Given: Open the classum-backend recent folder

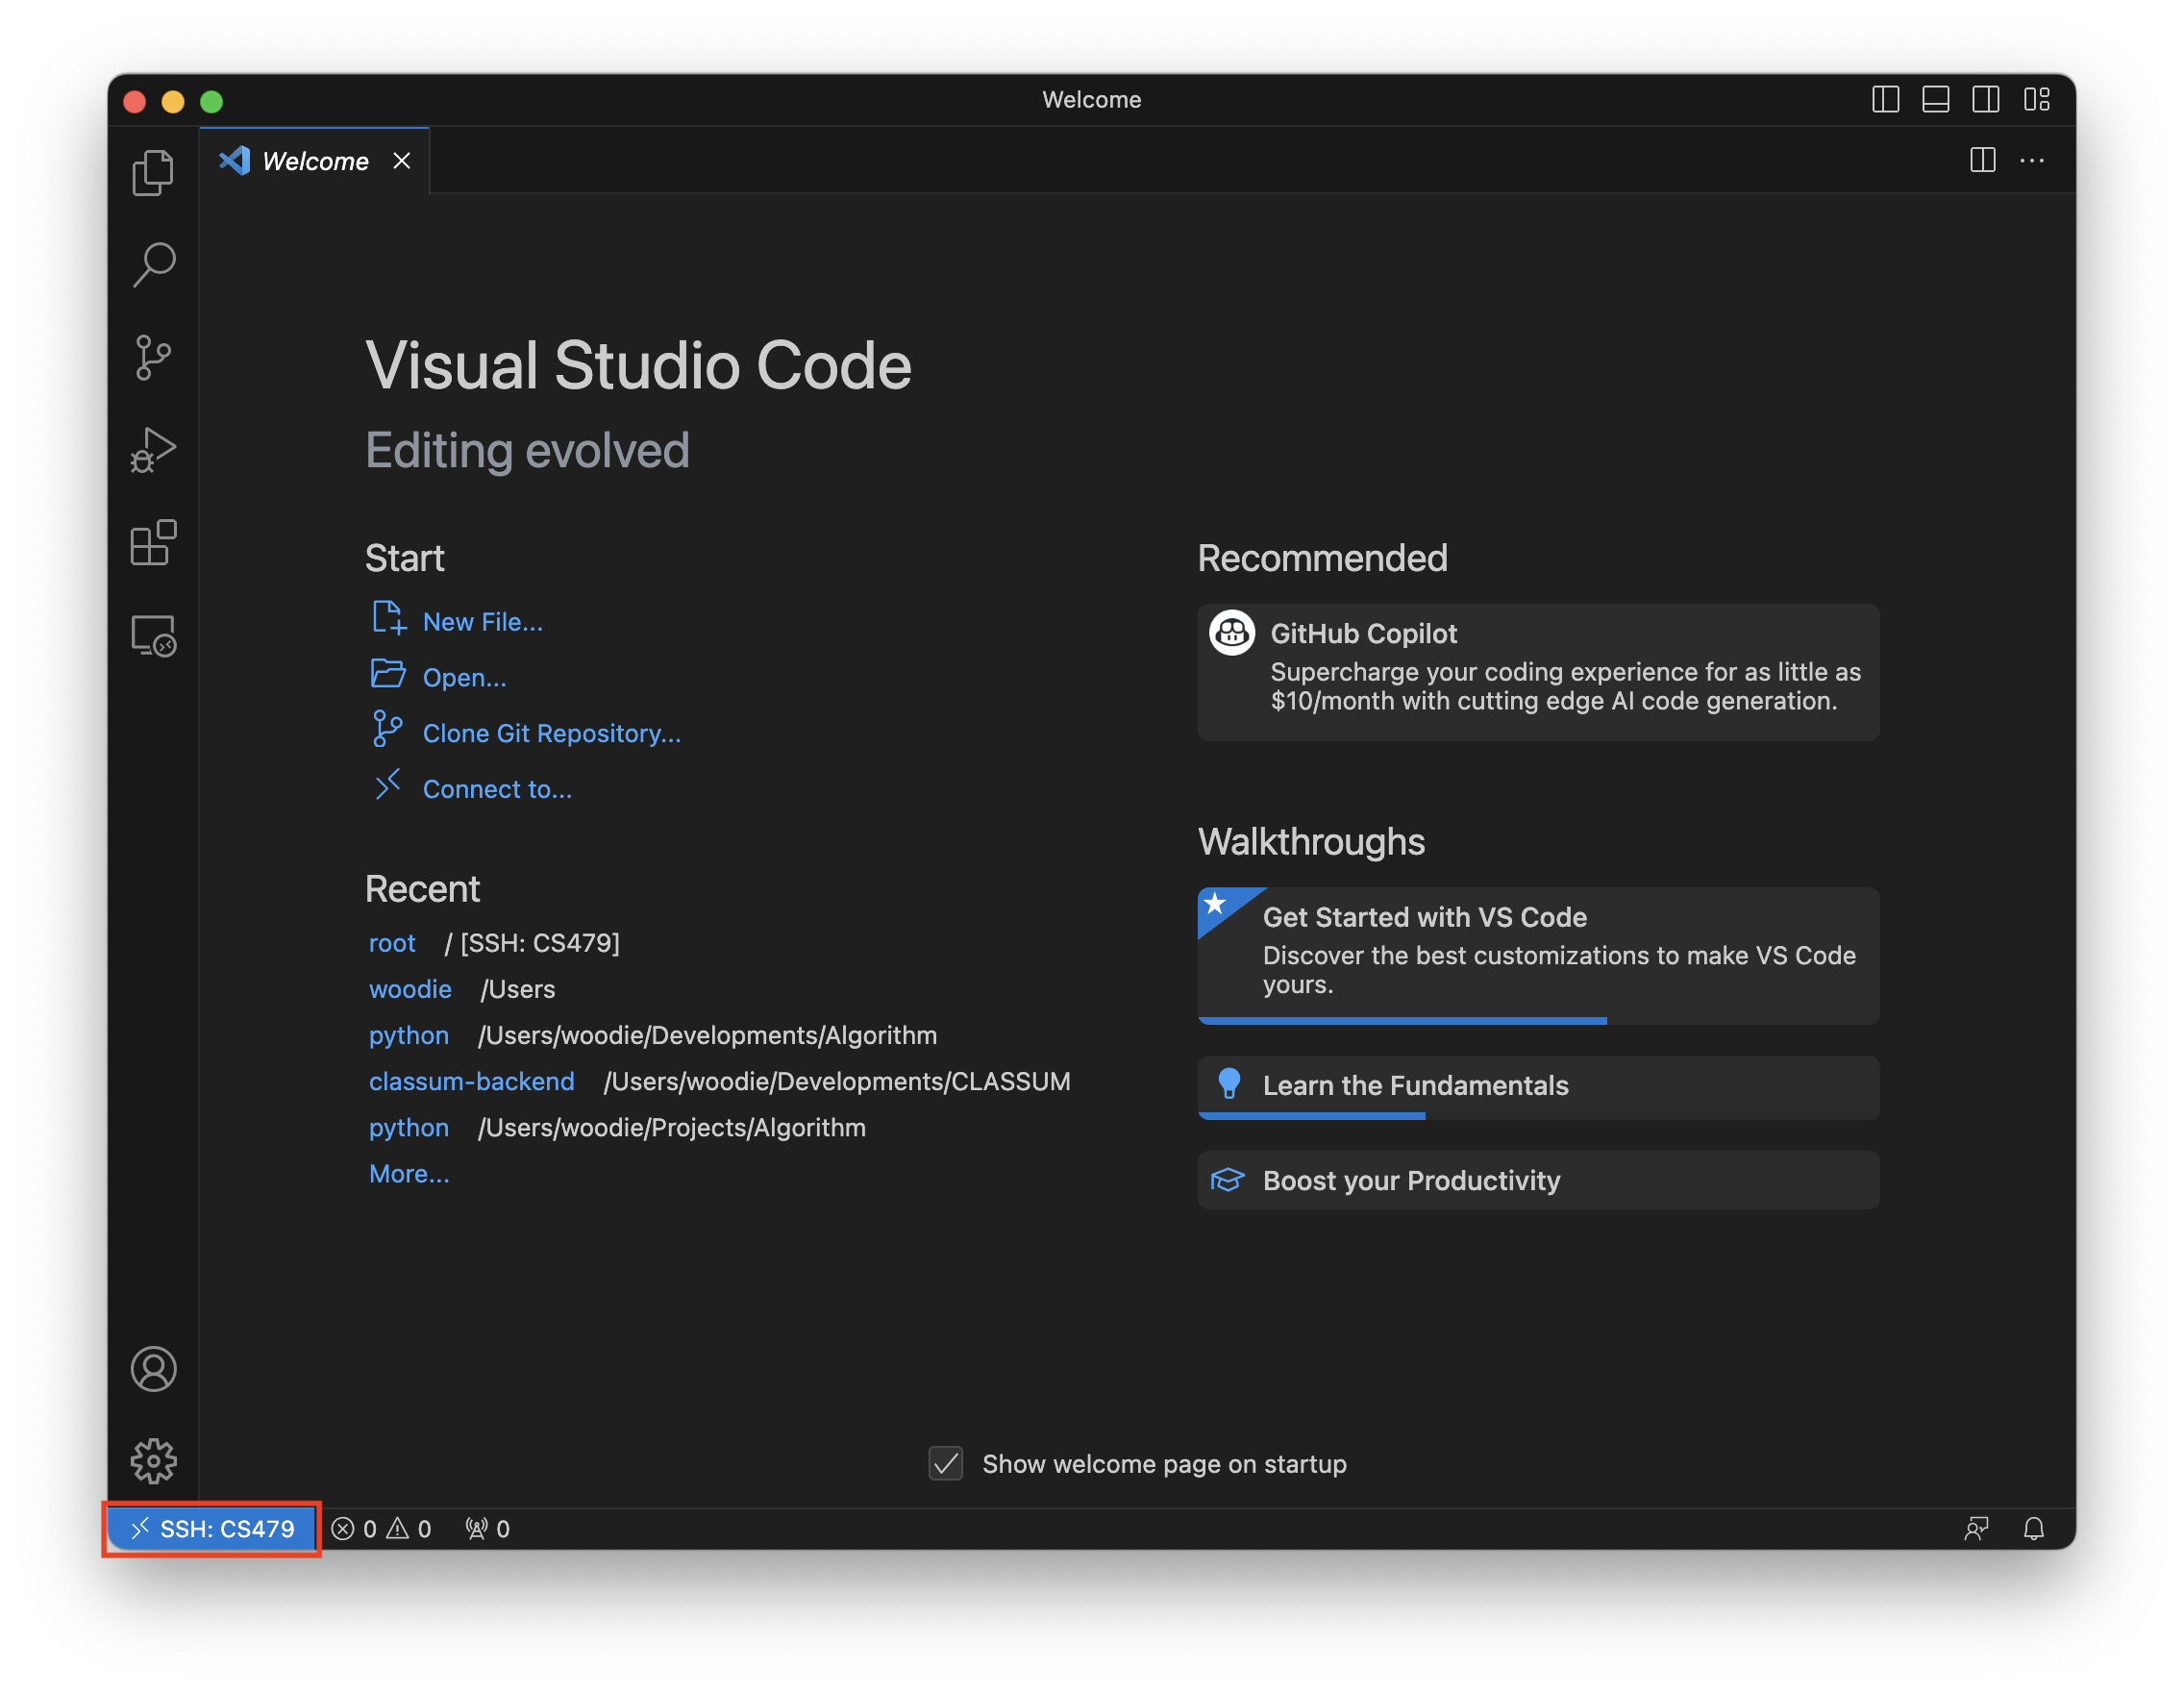Looking at the screenshot, I should point(471,1081).
